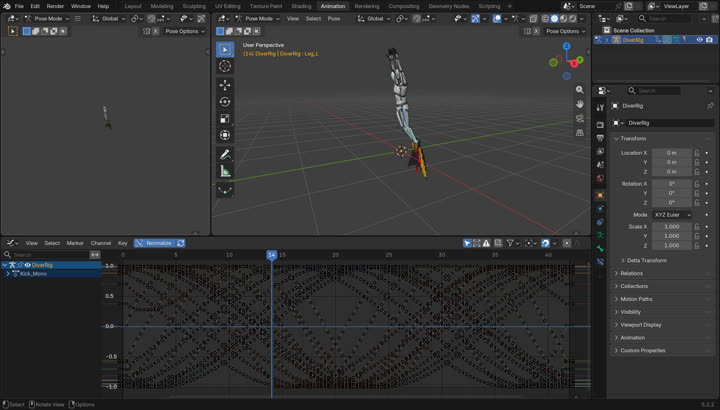Open graph editor Key menu
720x410 pixels.
pos(123,243)
